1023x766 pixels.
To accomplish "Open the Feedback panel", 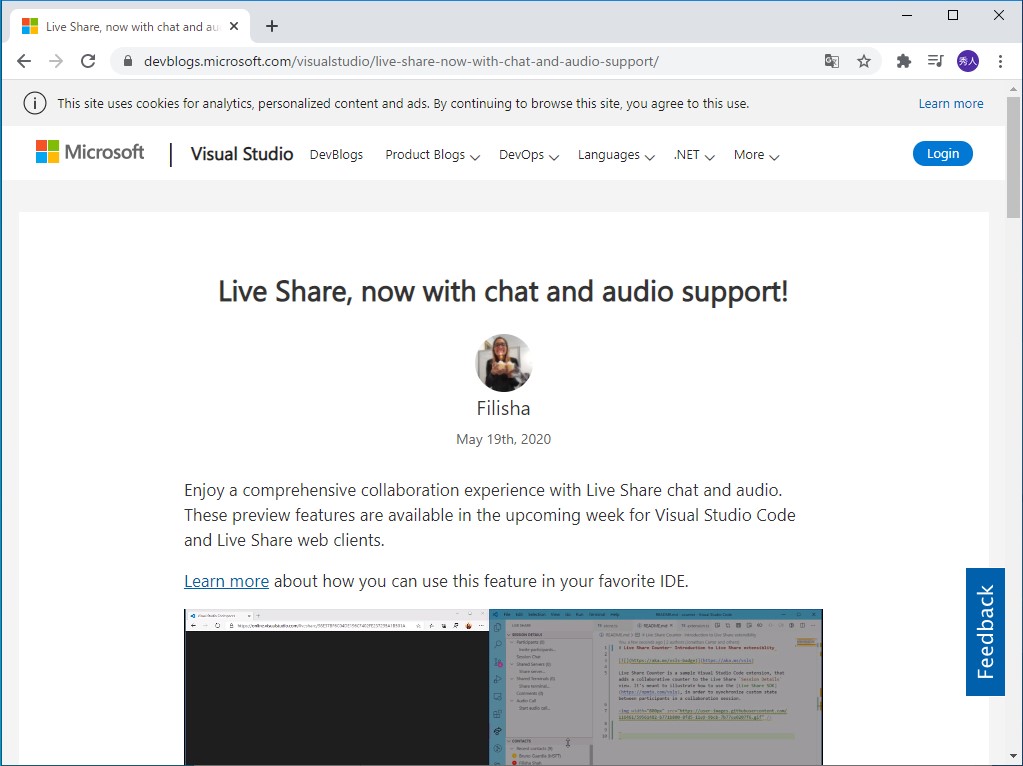I will coord(985,632).
